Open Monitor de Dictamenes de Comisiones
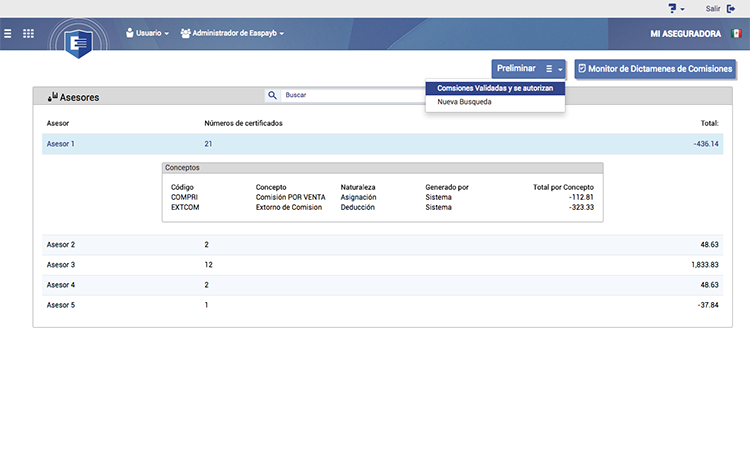The image size is (750, 461). [655, 69]
